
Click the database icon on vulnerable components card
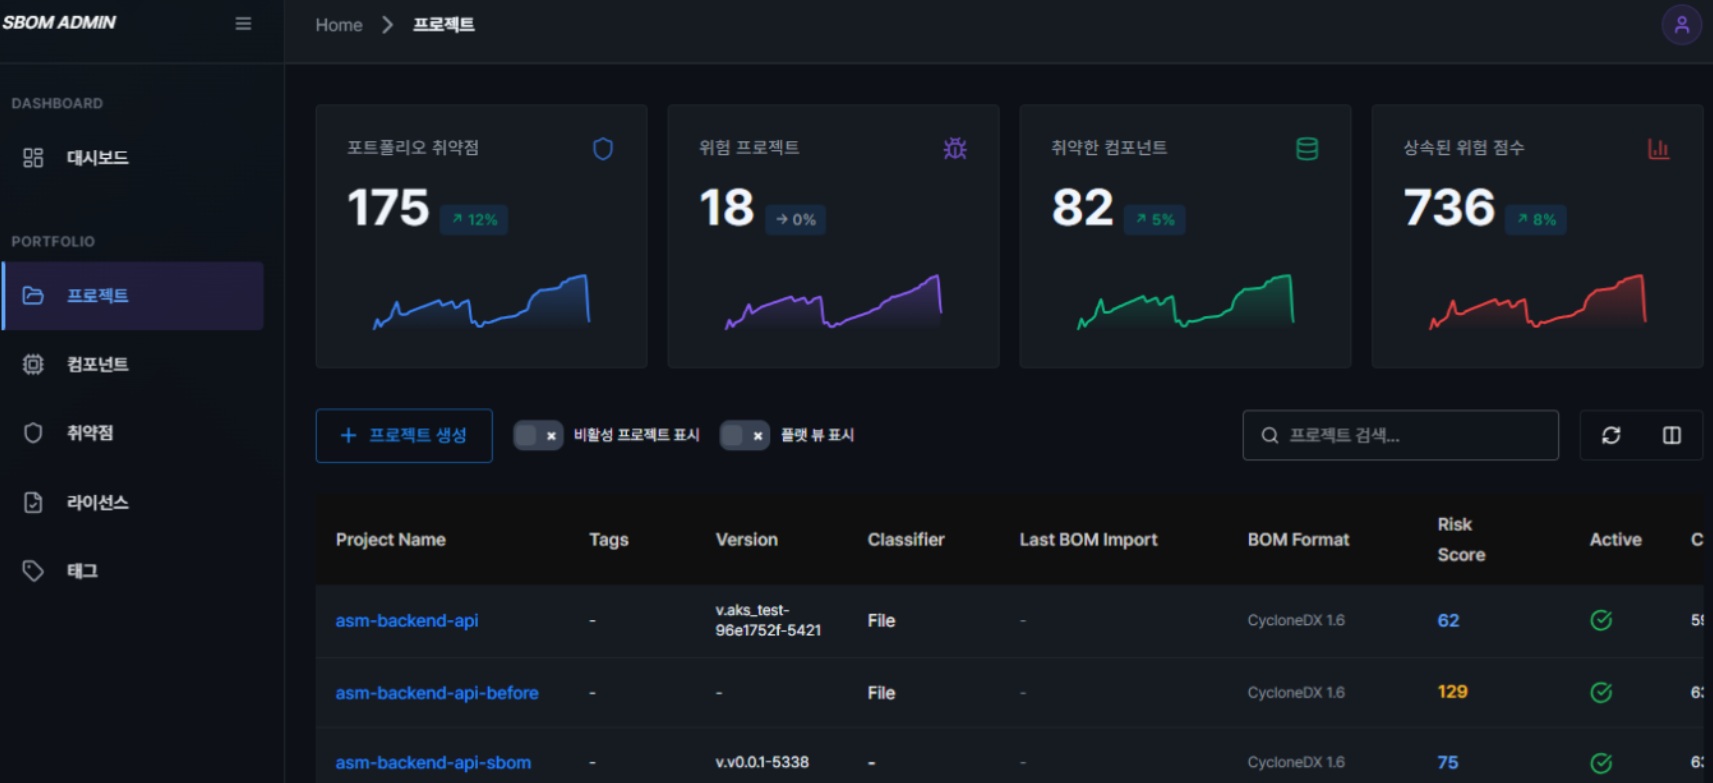[x=1307, y=149]
